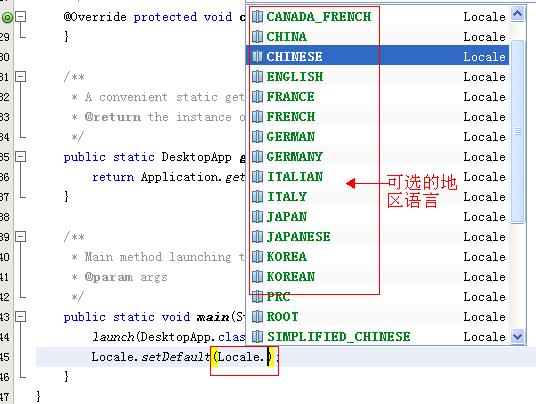Select the PRC locale suggestion
This screenshot has height=404, width=536.
[x=377, y=297]
